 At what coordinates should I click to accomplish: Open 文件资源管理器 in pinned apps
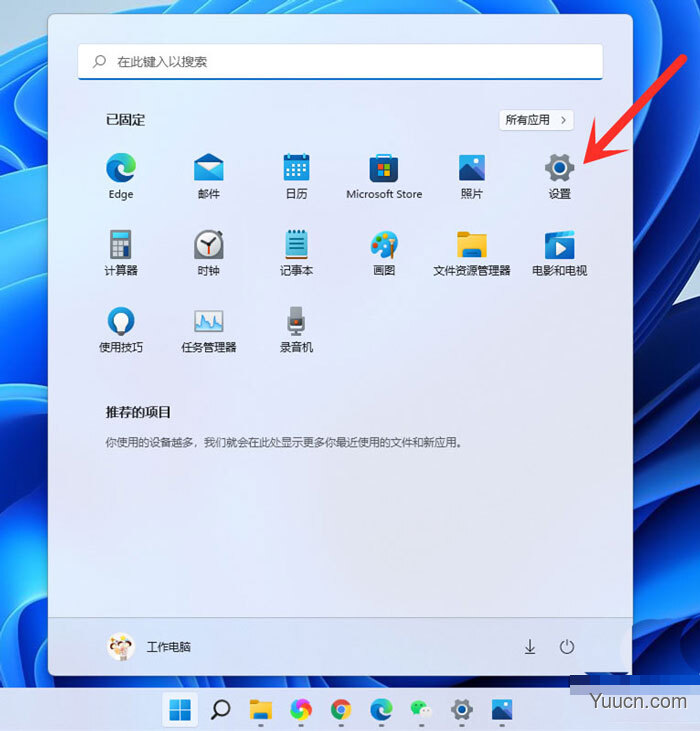click(472, 253)
